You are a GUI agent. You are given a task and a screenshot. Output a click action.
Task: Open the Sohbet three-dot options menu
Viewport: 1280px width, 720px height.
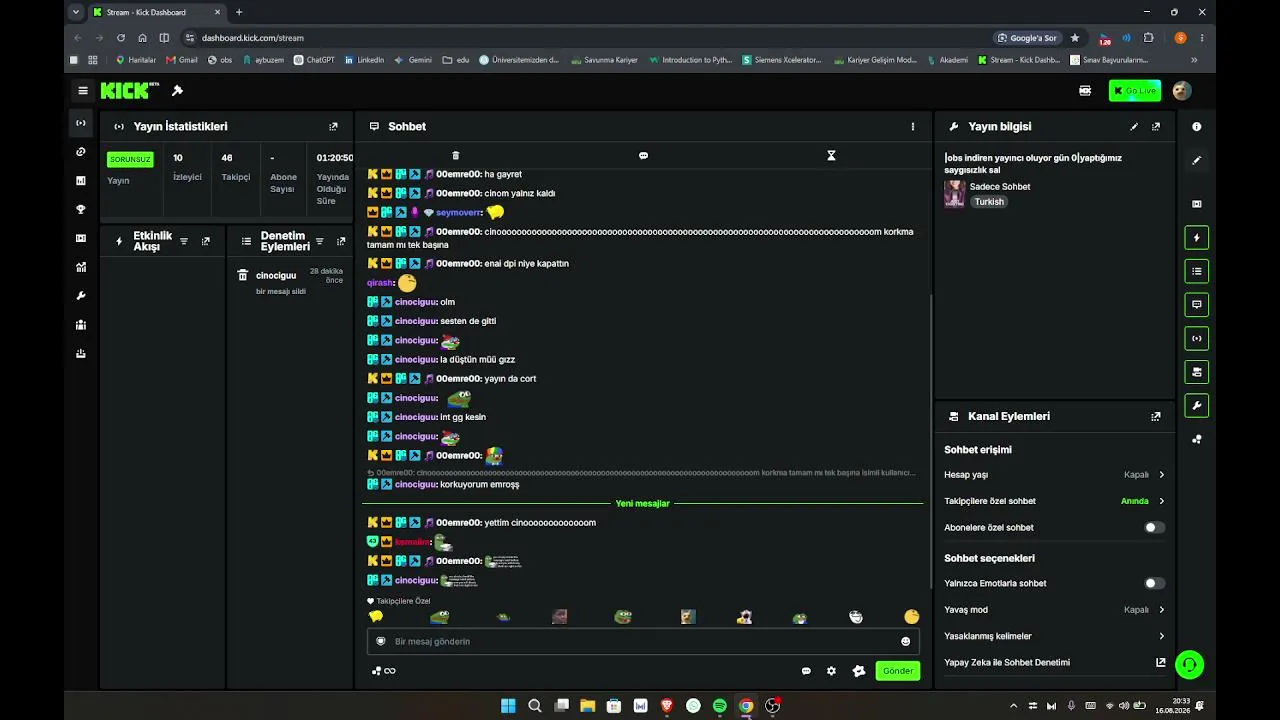pyautogui.click(x=912, y=127)
